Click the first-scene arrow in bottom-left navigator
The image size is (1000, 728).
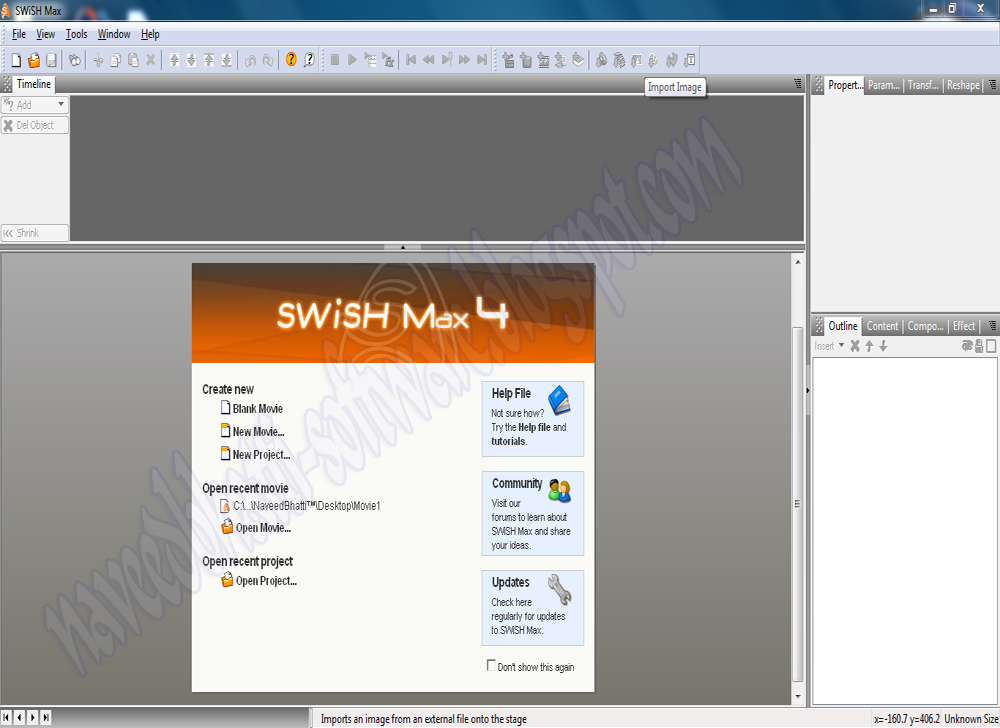click(7, 717)
